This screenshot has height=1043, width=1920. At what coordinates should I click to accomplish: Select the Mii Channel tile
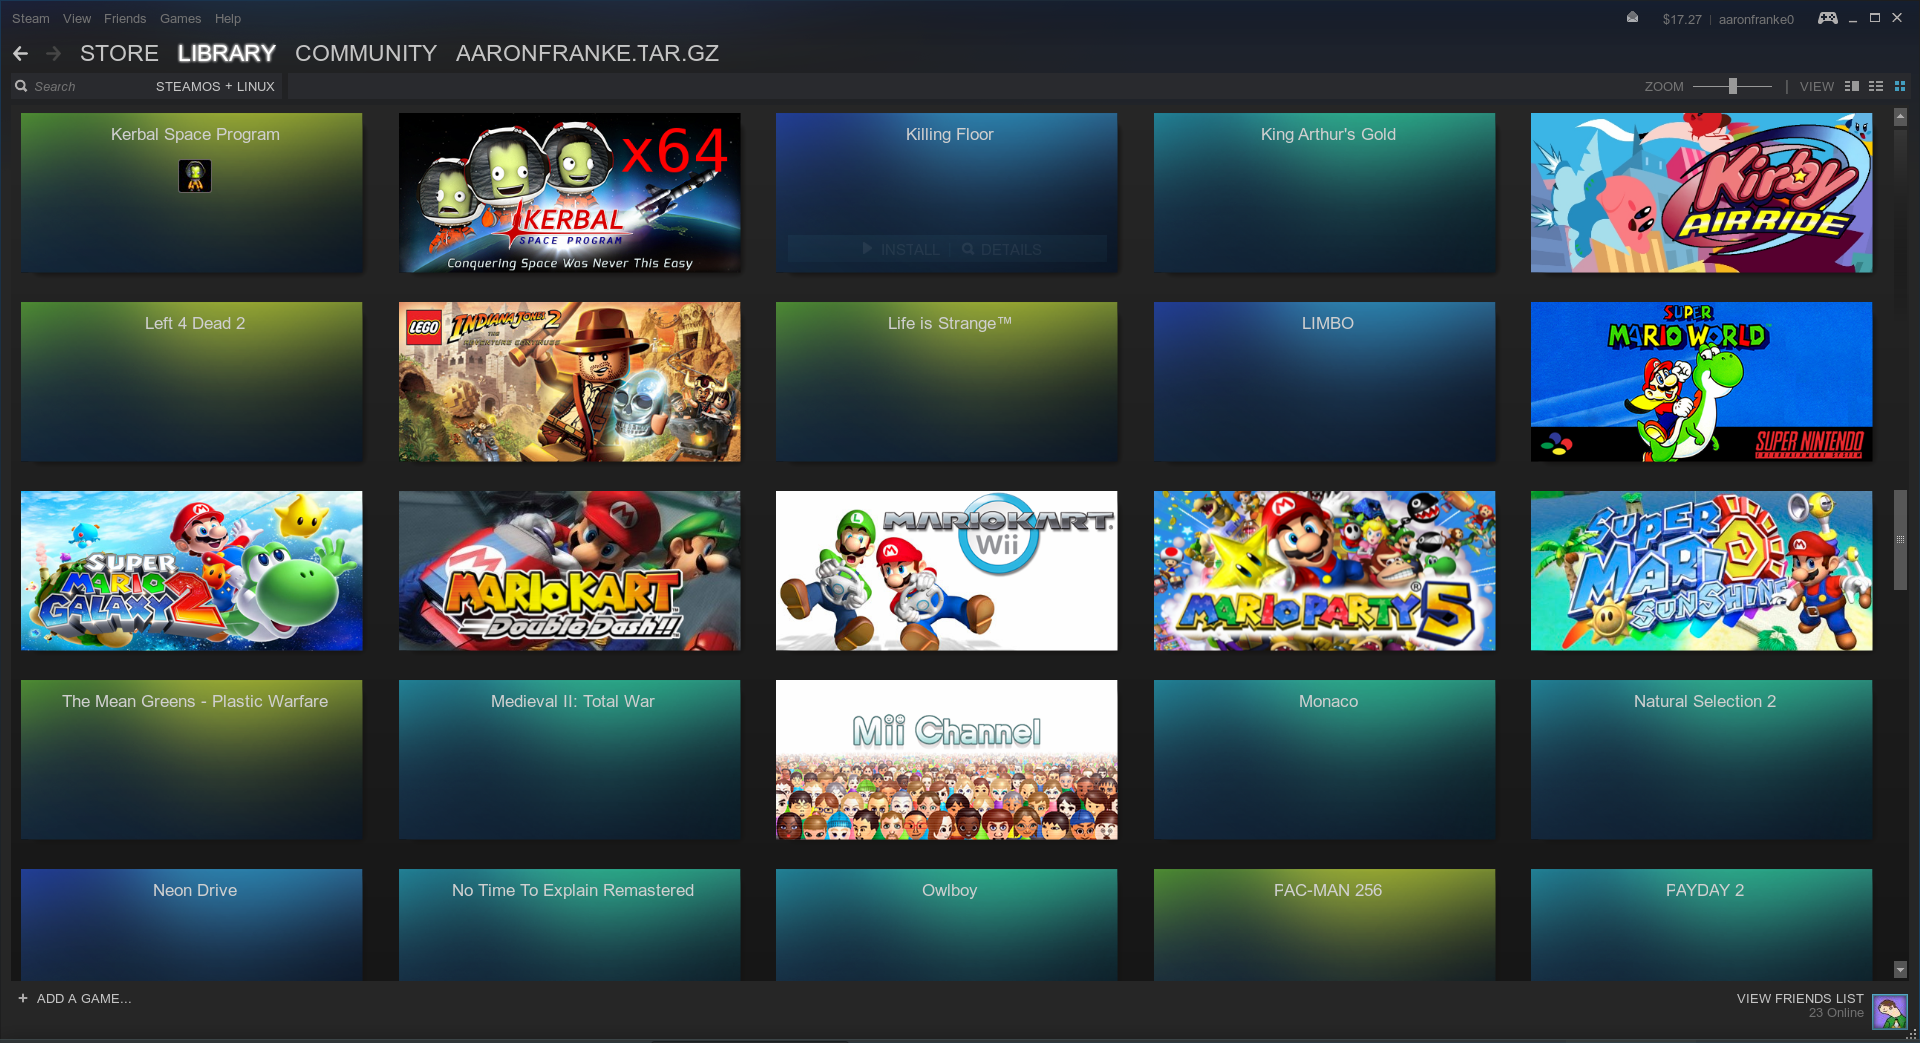point(947,759)
